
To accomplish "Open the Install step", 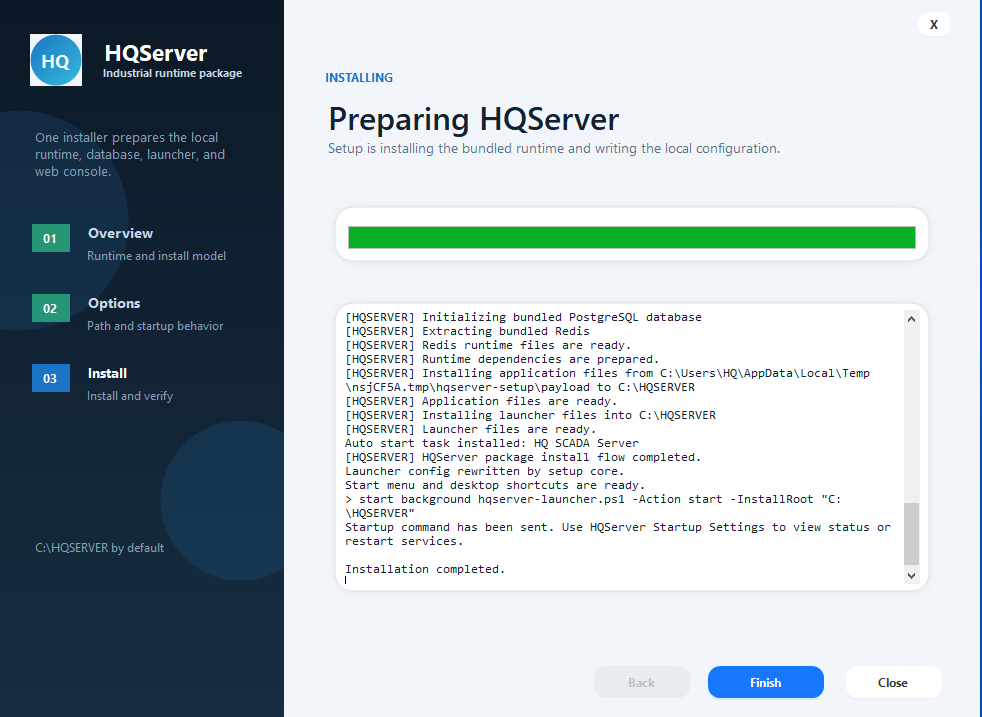I will 107,374.
